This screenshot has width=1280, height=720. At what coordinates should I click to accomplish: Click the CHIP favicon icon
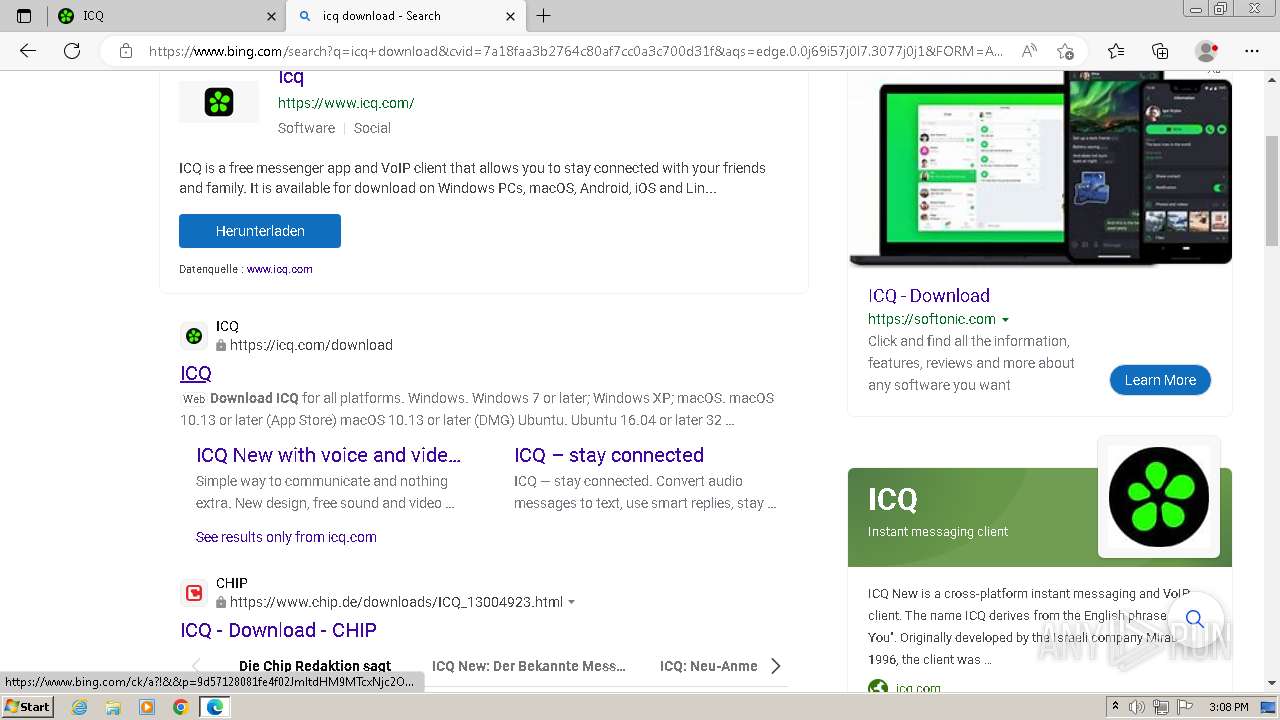[x=194, y=593]
